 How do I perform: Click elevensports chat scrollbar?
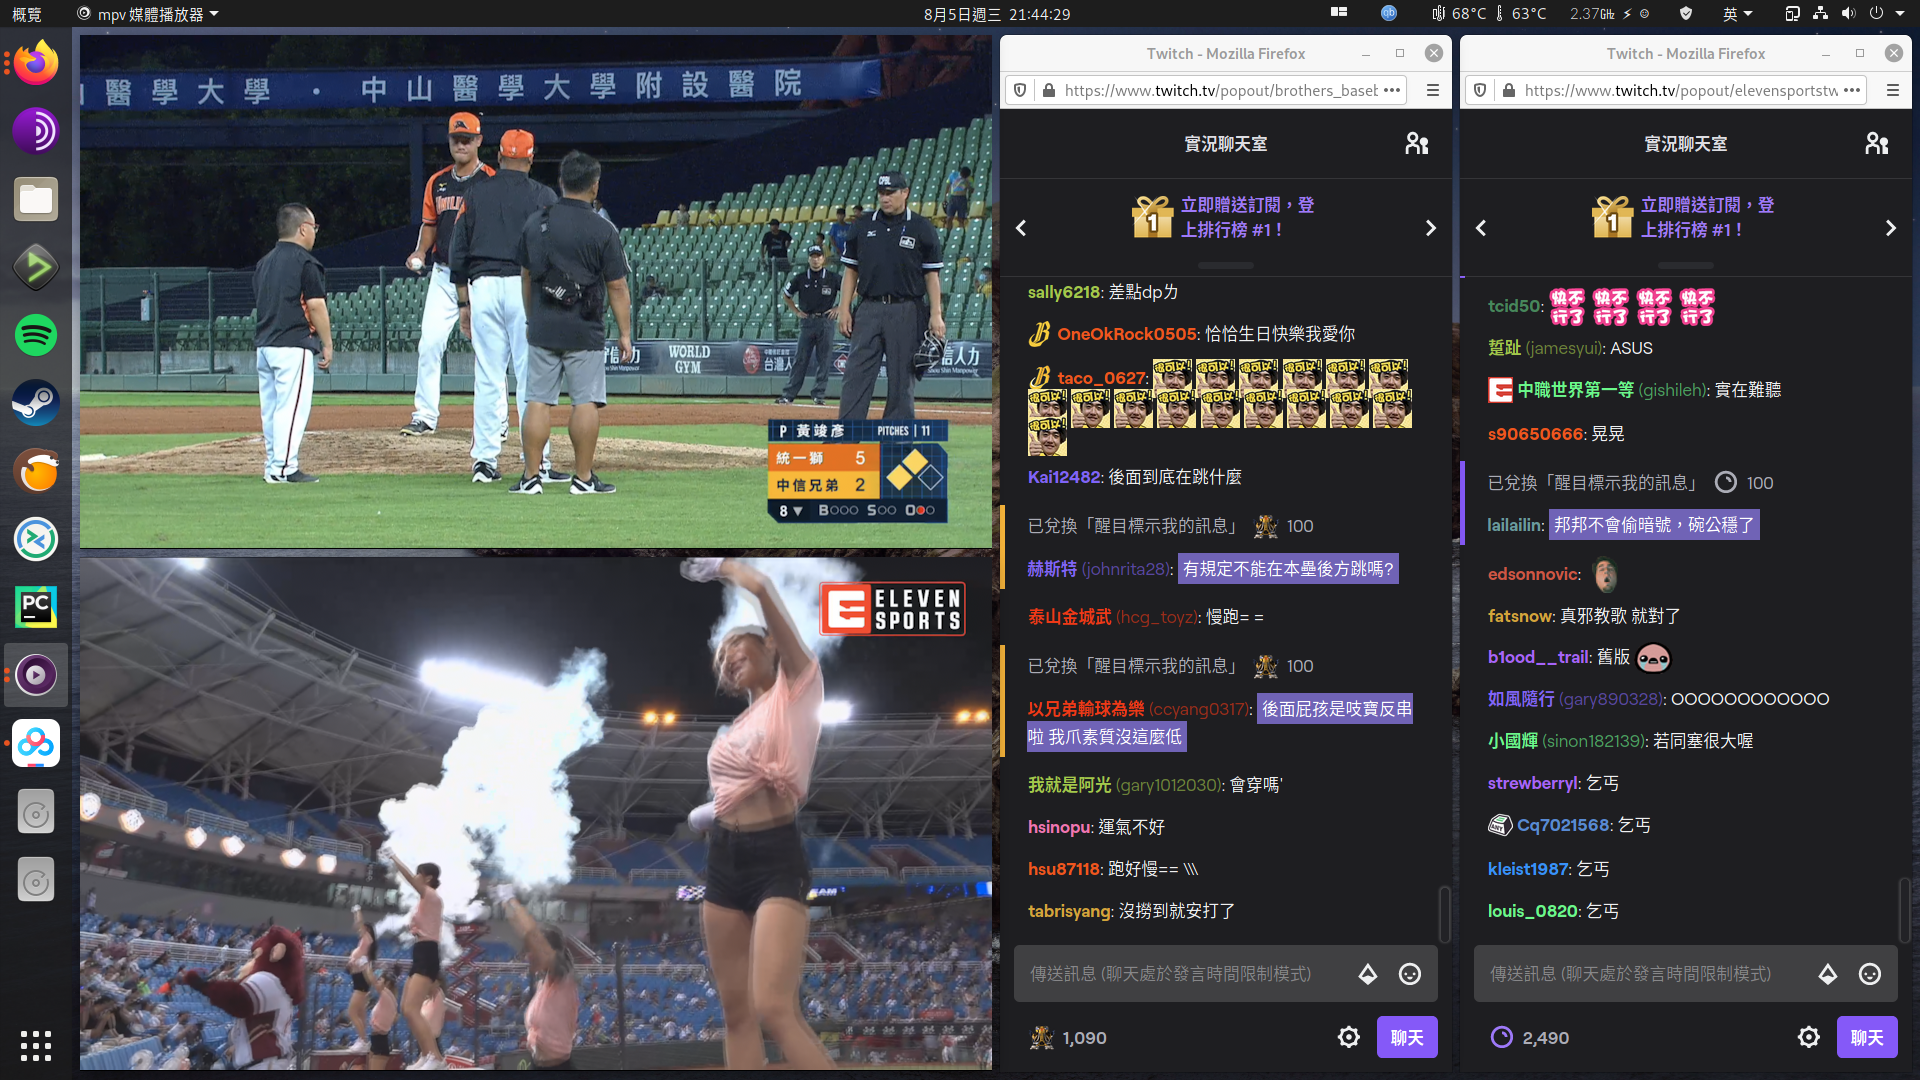1905,910
